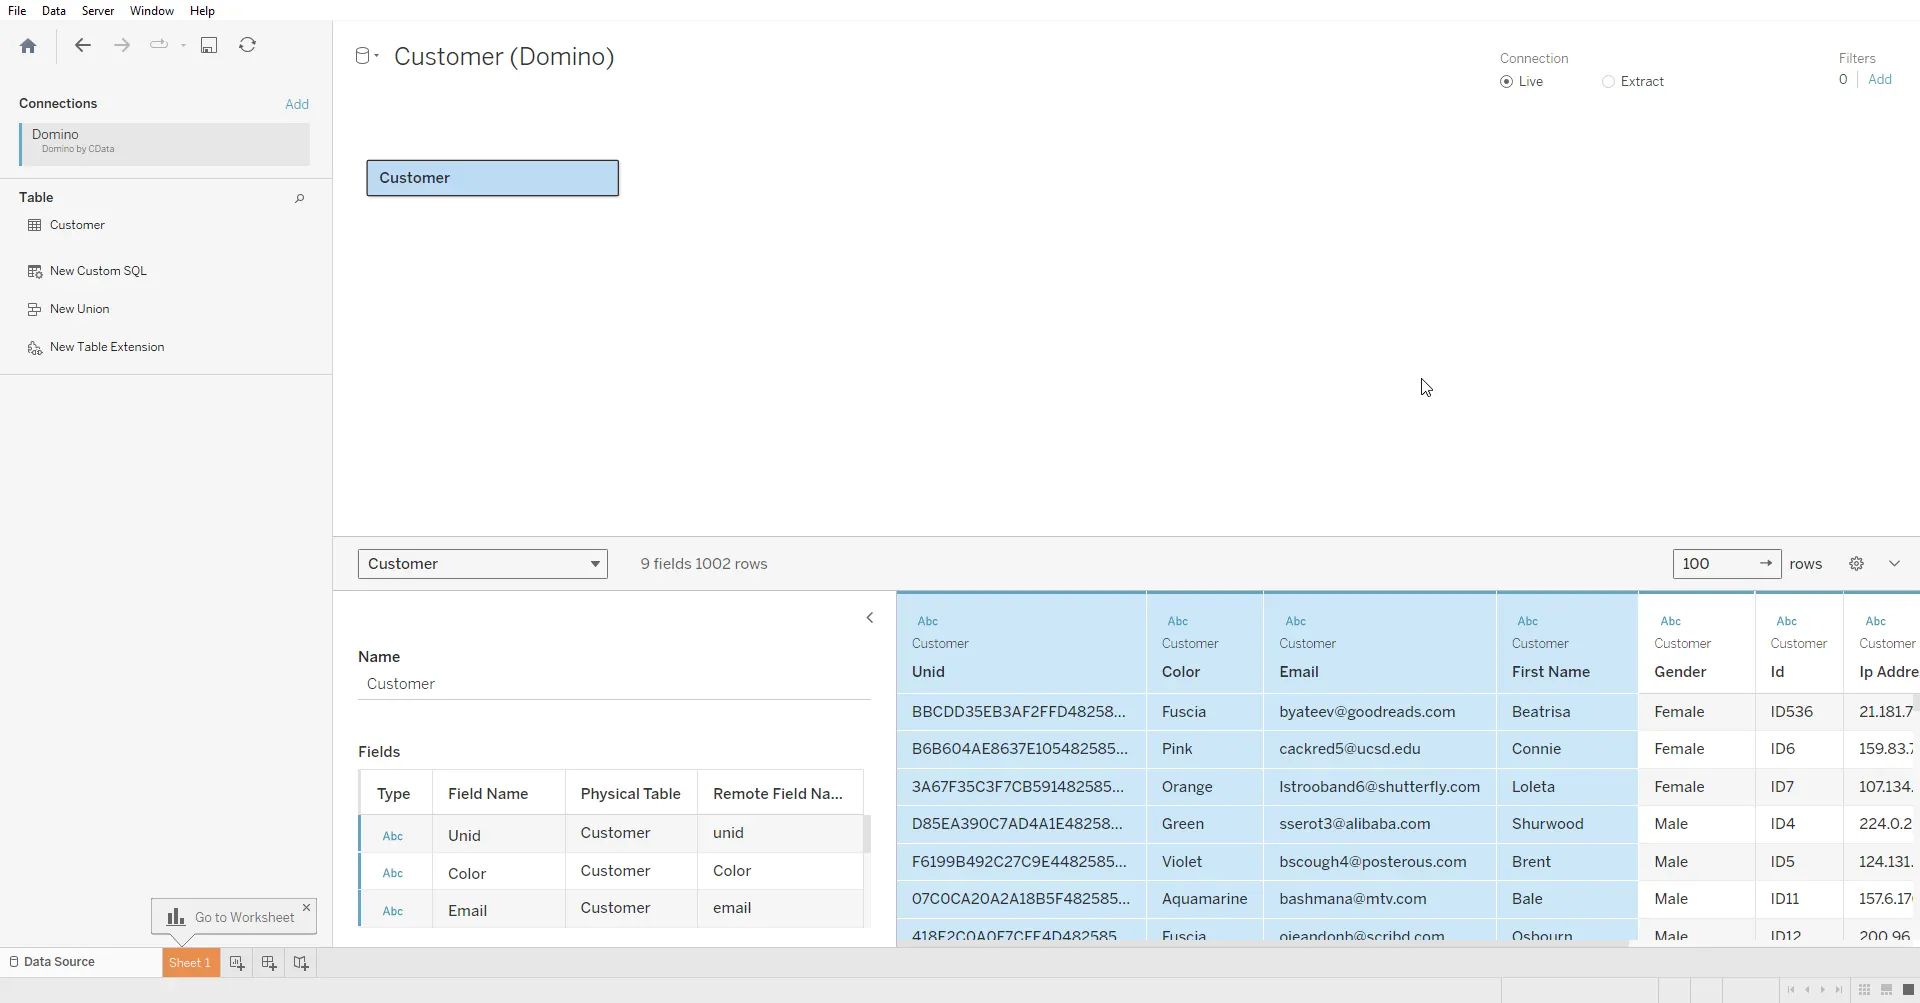Create a new dashboard with the tab icon

click(x=269, y=963)
